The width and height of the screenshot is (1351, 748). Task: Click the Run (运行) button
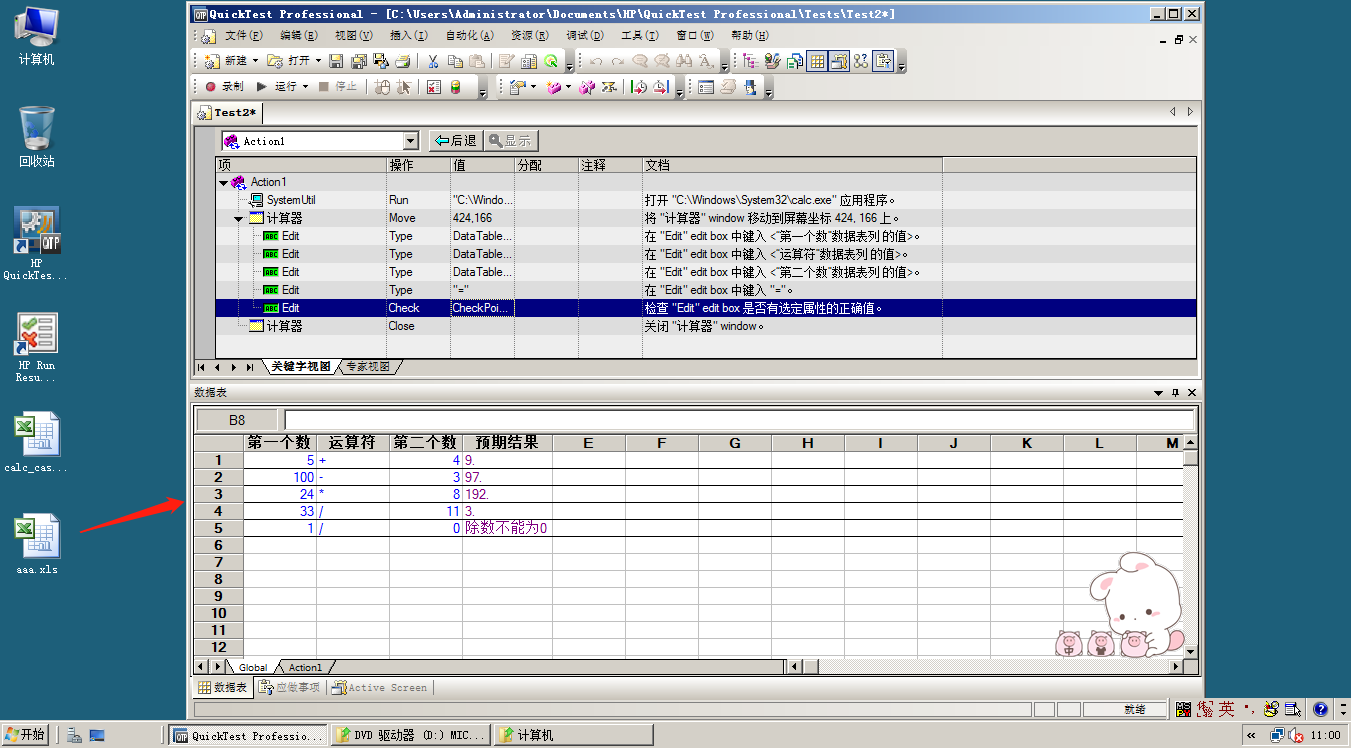[276, 87]
